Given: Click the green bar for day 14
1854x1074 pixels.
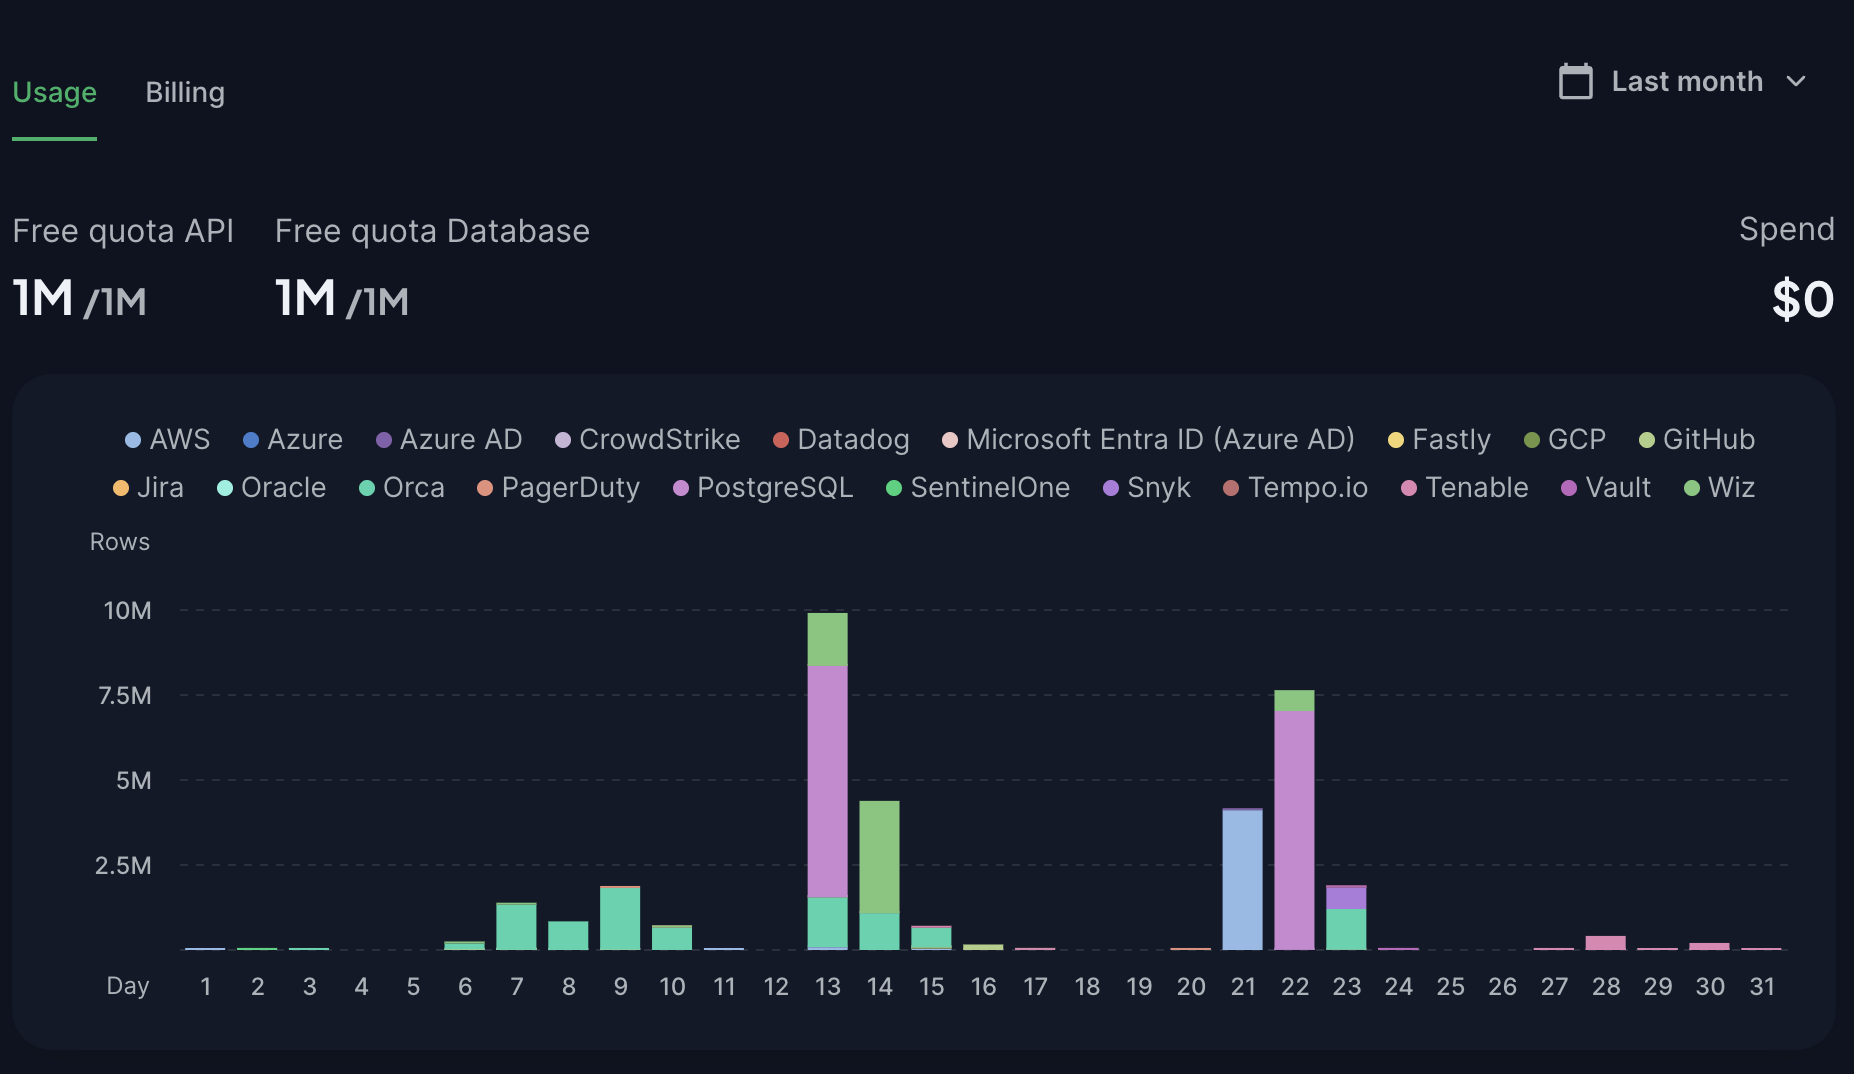Looking at the screenshot, I should pyautogui.click(x=879, y=857).
